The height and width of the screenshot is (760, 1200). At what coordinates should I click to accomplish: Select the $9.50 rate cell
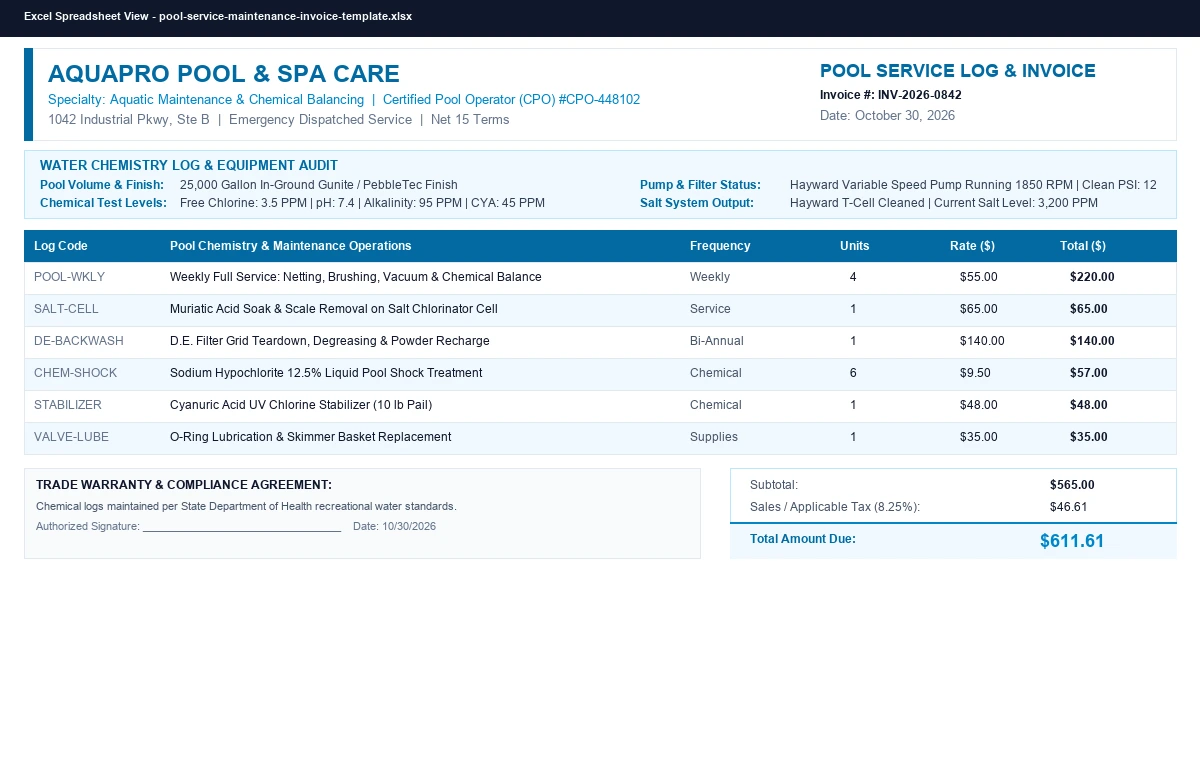[x=975, y=373]
